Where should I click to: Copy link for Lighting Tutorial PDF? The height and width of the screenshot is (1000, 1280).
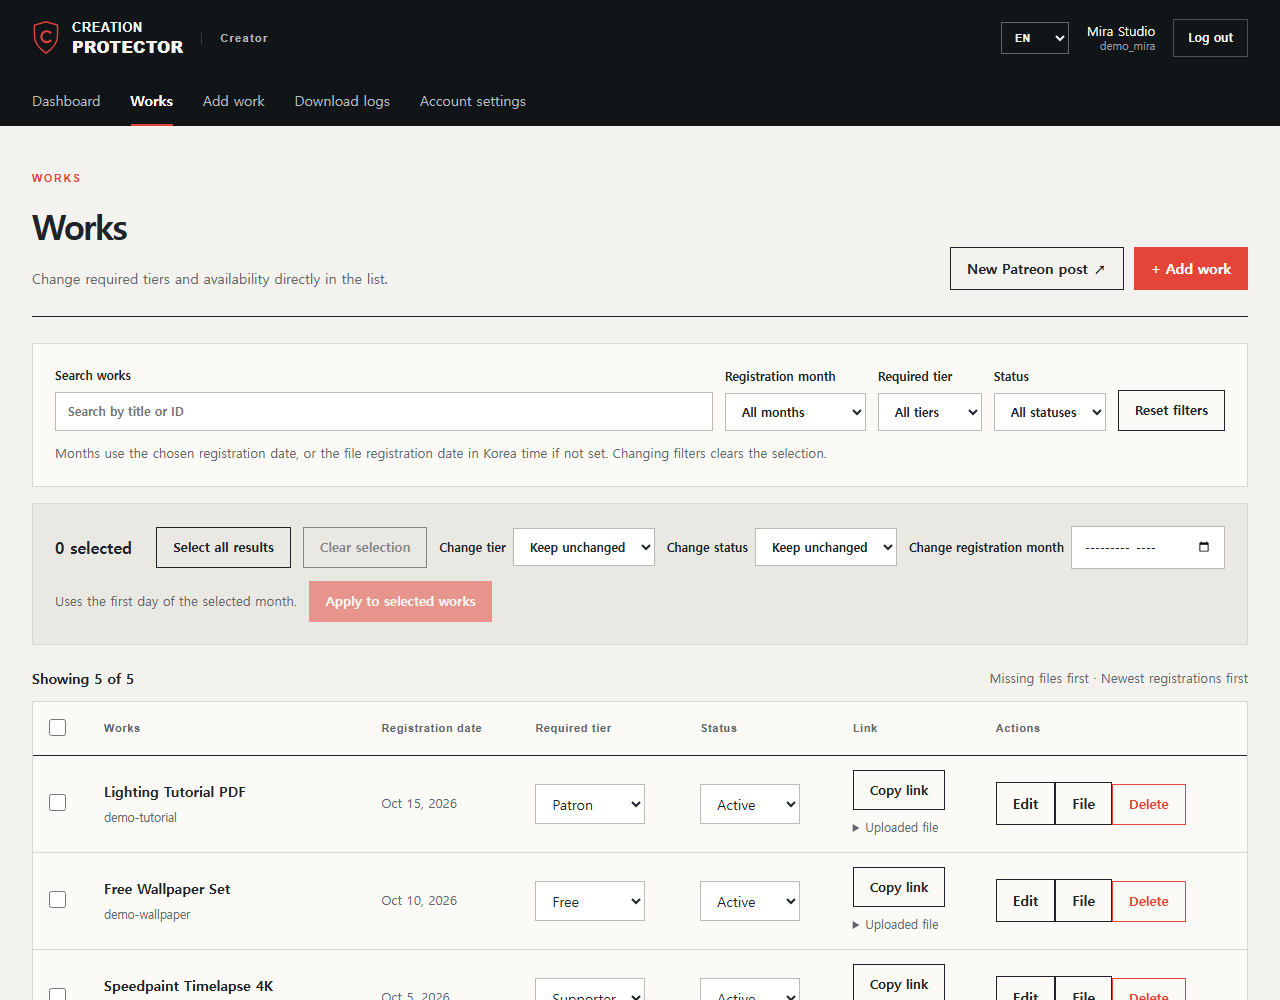click(899, 790)
